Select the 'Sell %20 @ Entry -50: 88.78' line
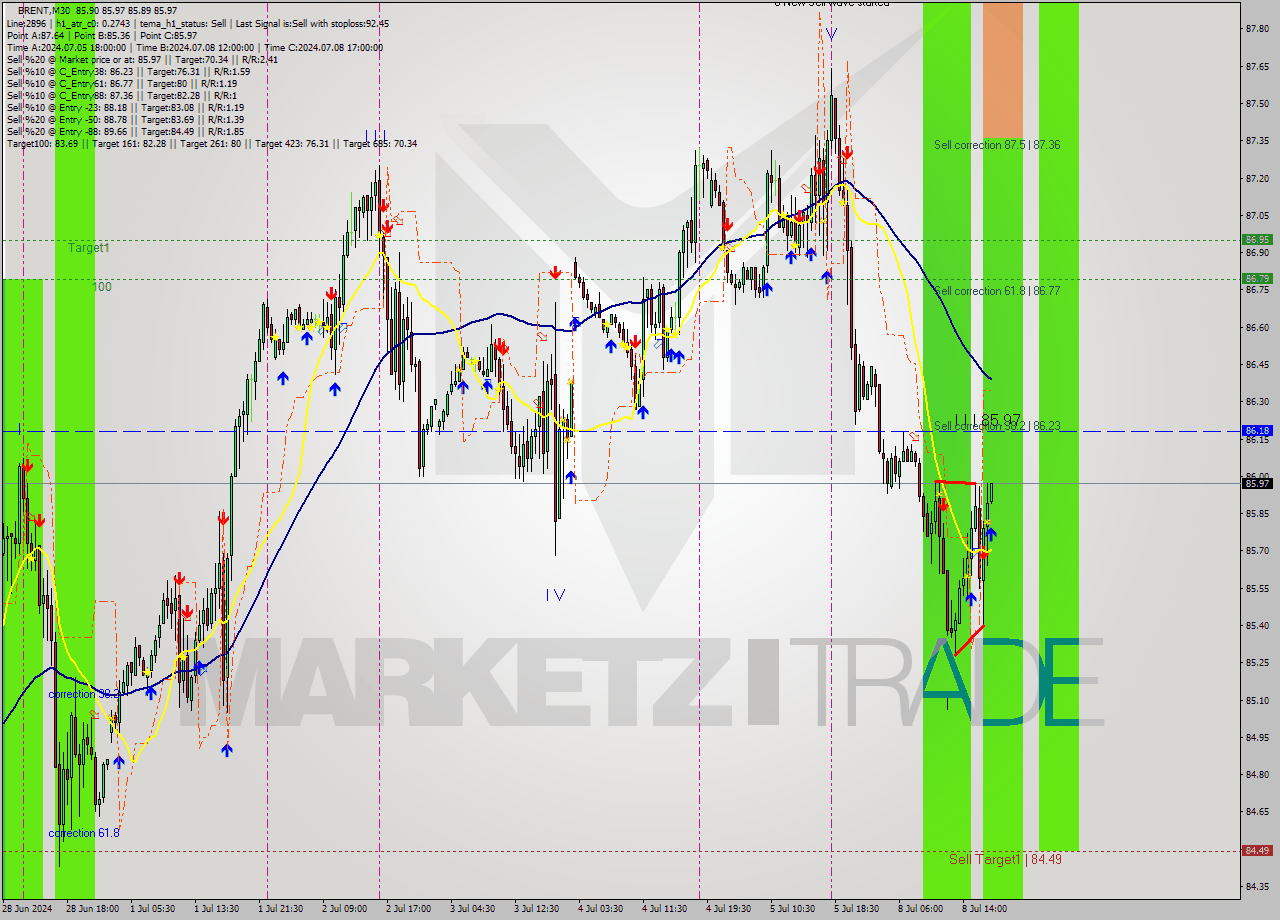This screenshot has height=920, width=1280. point(125,119)
